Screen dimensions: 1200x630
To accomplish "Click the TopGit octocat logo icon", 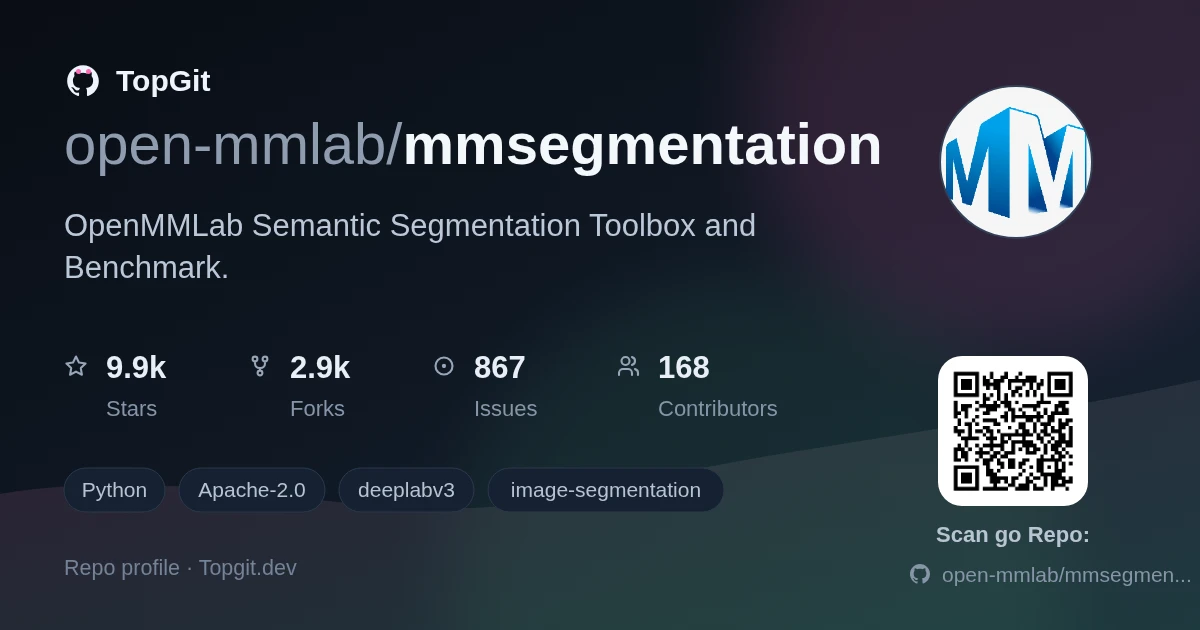I will (83, 81).
